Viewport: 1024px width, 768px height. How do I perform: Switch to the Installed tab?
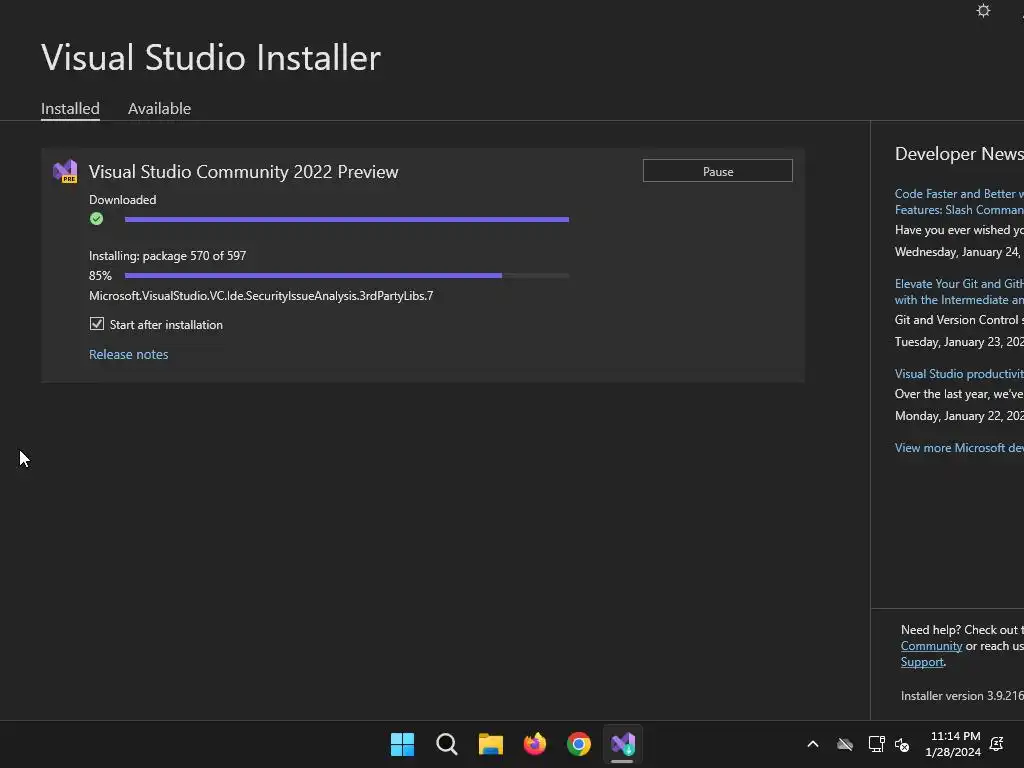click(x=71, y=108)
